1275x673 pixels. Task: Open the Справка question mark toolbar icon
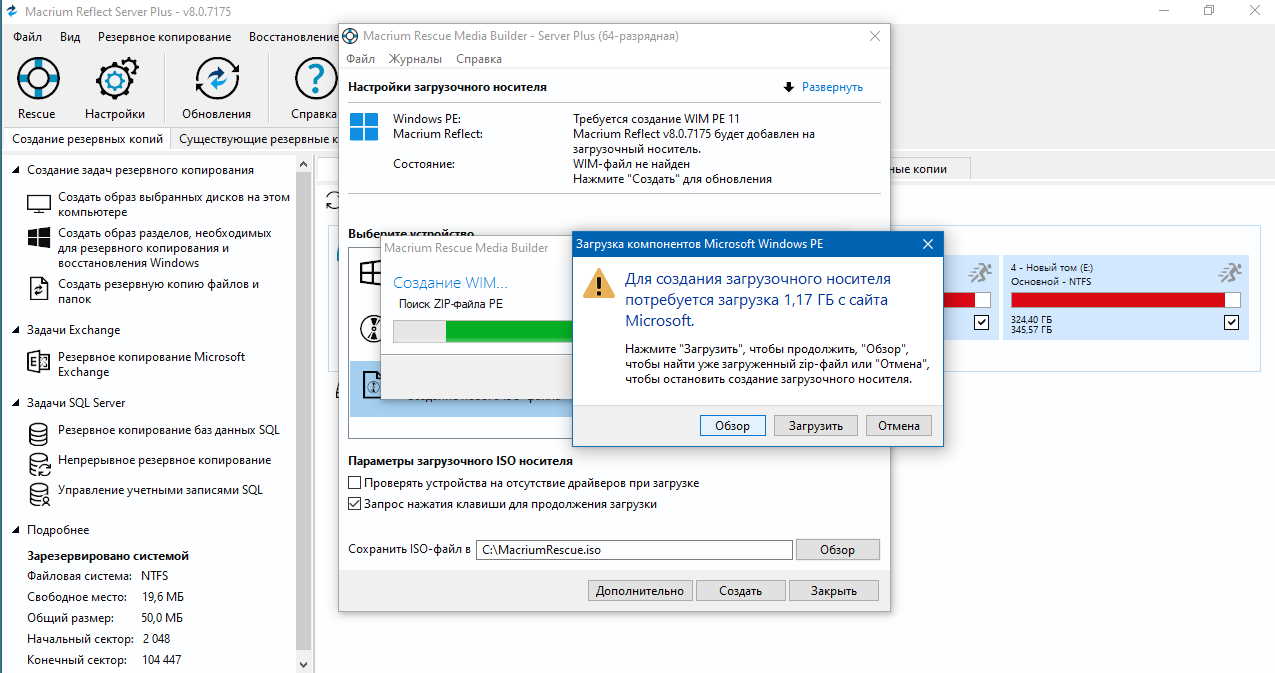point(315,78)
